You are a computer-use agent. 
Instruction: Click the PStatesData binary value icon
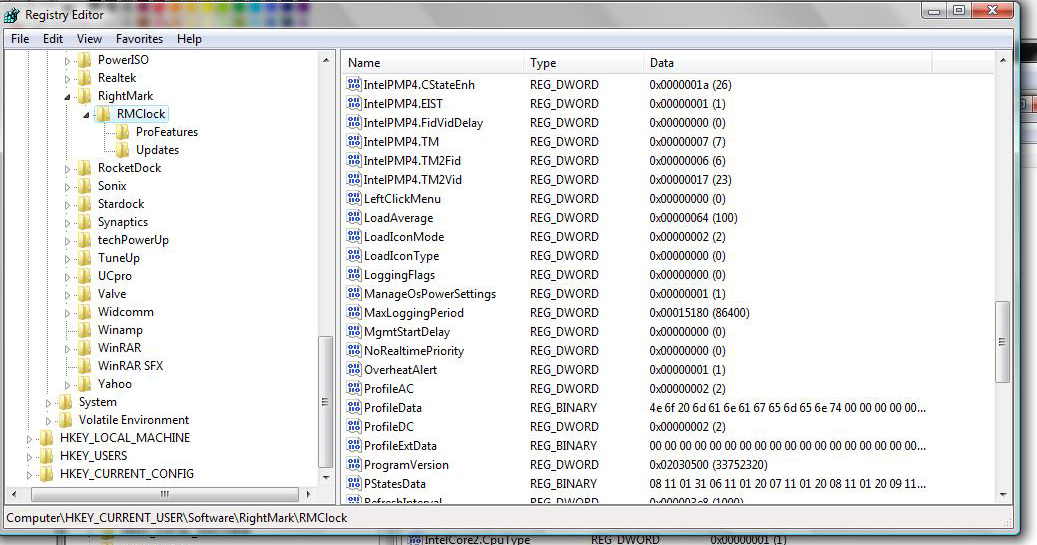pos(354,483)
